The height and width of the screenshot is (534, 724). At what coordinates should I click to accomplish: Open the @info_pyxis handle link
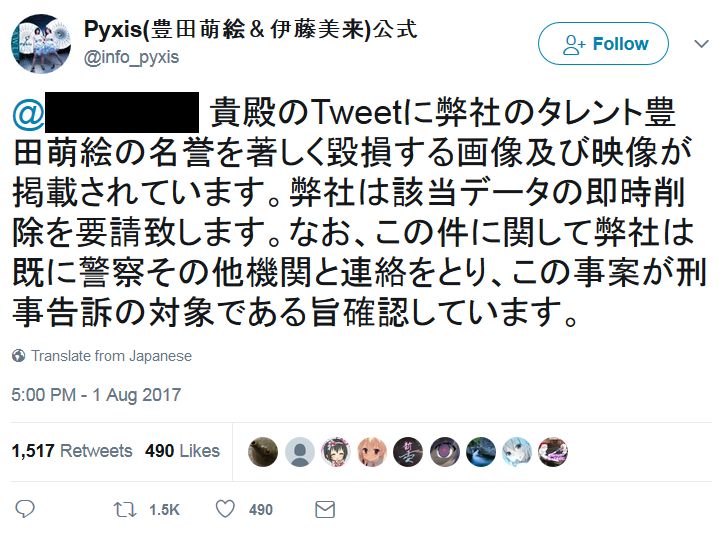pyautogui.click(x=131, y=58)
